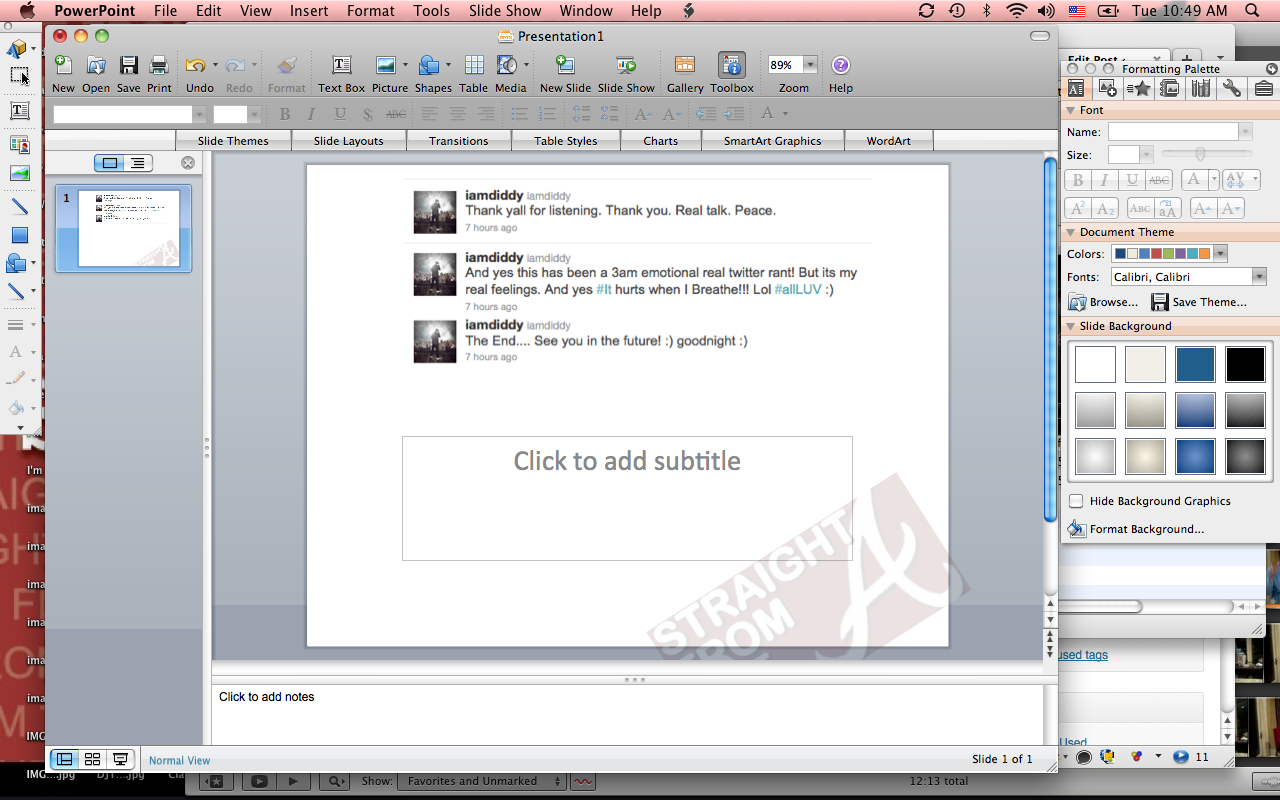Click the Print toolbar icon
Viewport: 1280px width, 800px height.
[159, 66]
